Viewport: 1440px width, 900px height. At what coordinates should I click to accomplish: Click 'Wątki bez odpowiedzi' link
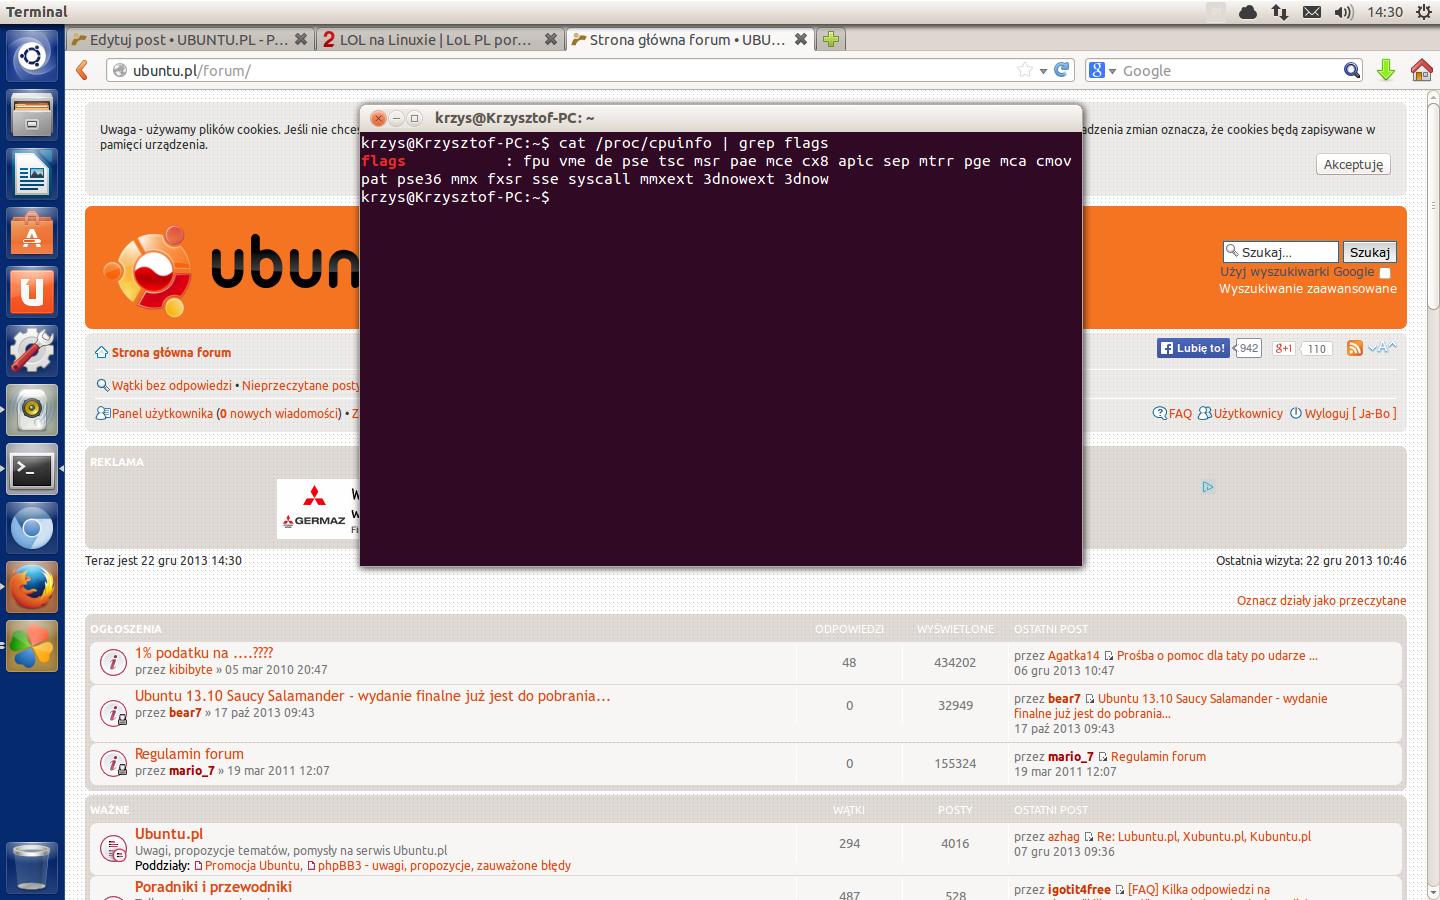click(x=171, y=385)
